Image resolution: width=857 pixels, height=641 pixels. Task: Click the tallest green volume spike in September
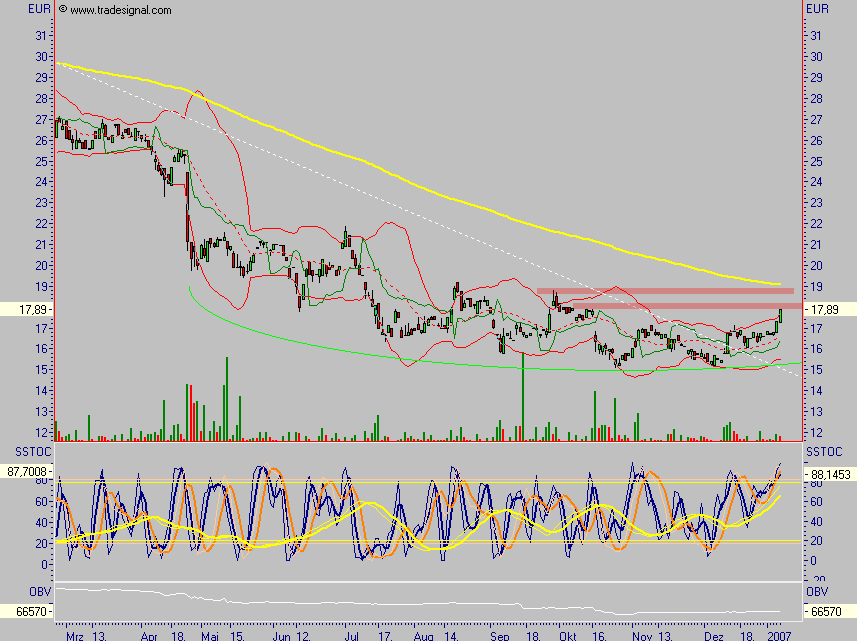(522, 395)
